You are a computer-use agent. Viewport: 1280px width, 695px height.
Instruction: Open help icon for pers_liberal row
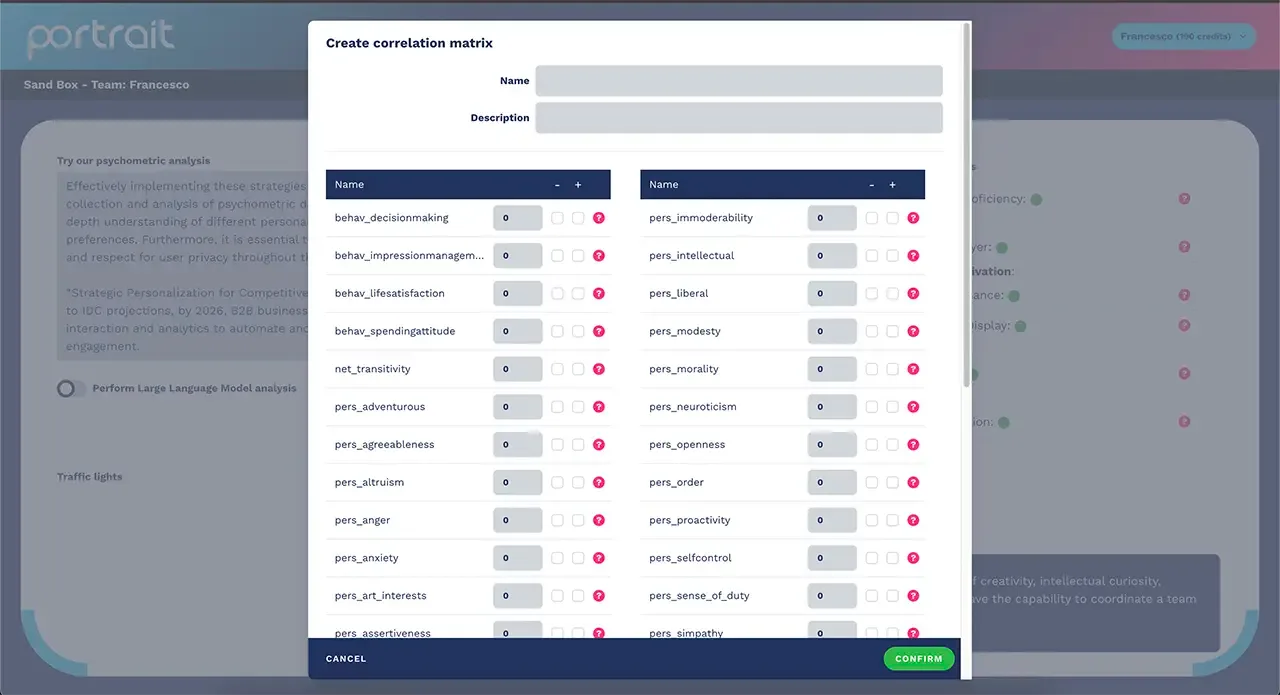[913, 294]
